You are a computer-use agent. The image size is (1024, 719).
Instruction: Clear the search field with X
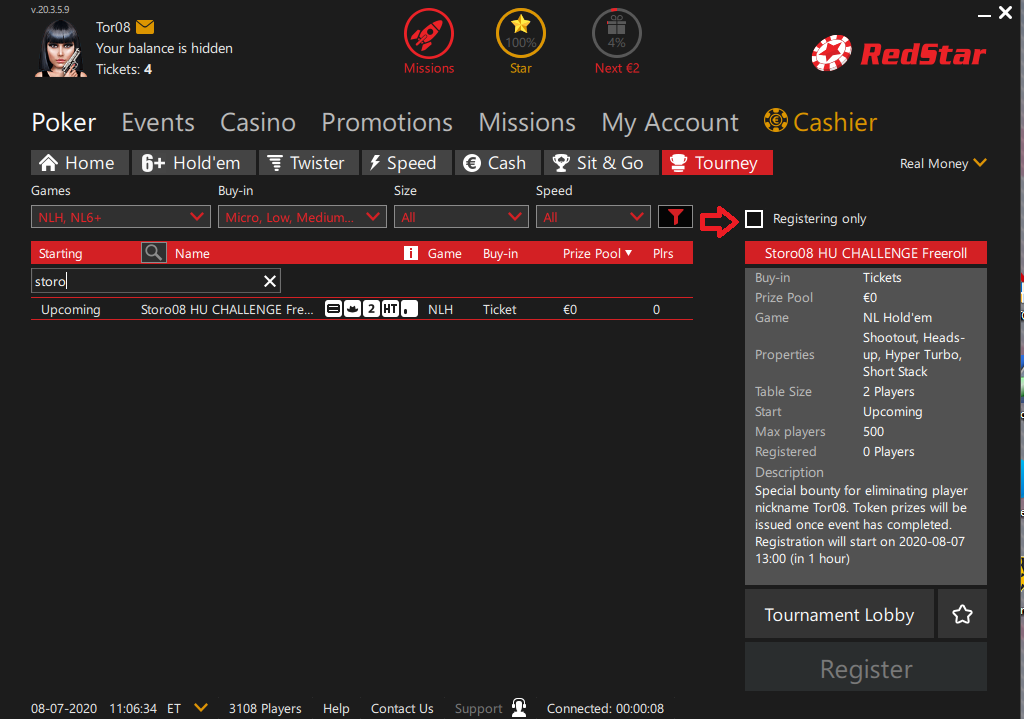point(269,281)
